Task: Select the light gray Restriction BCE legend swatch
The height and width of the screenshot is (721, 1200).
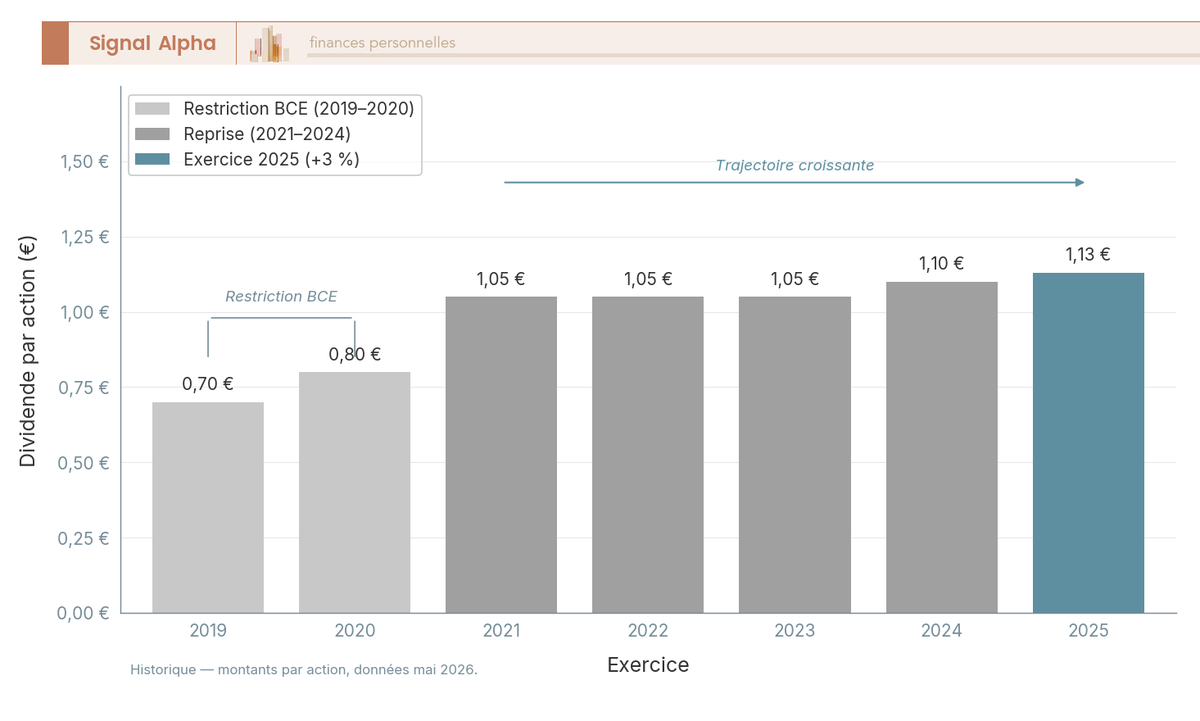Action: click(x=153, y=108)
